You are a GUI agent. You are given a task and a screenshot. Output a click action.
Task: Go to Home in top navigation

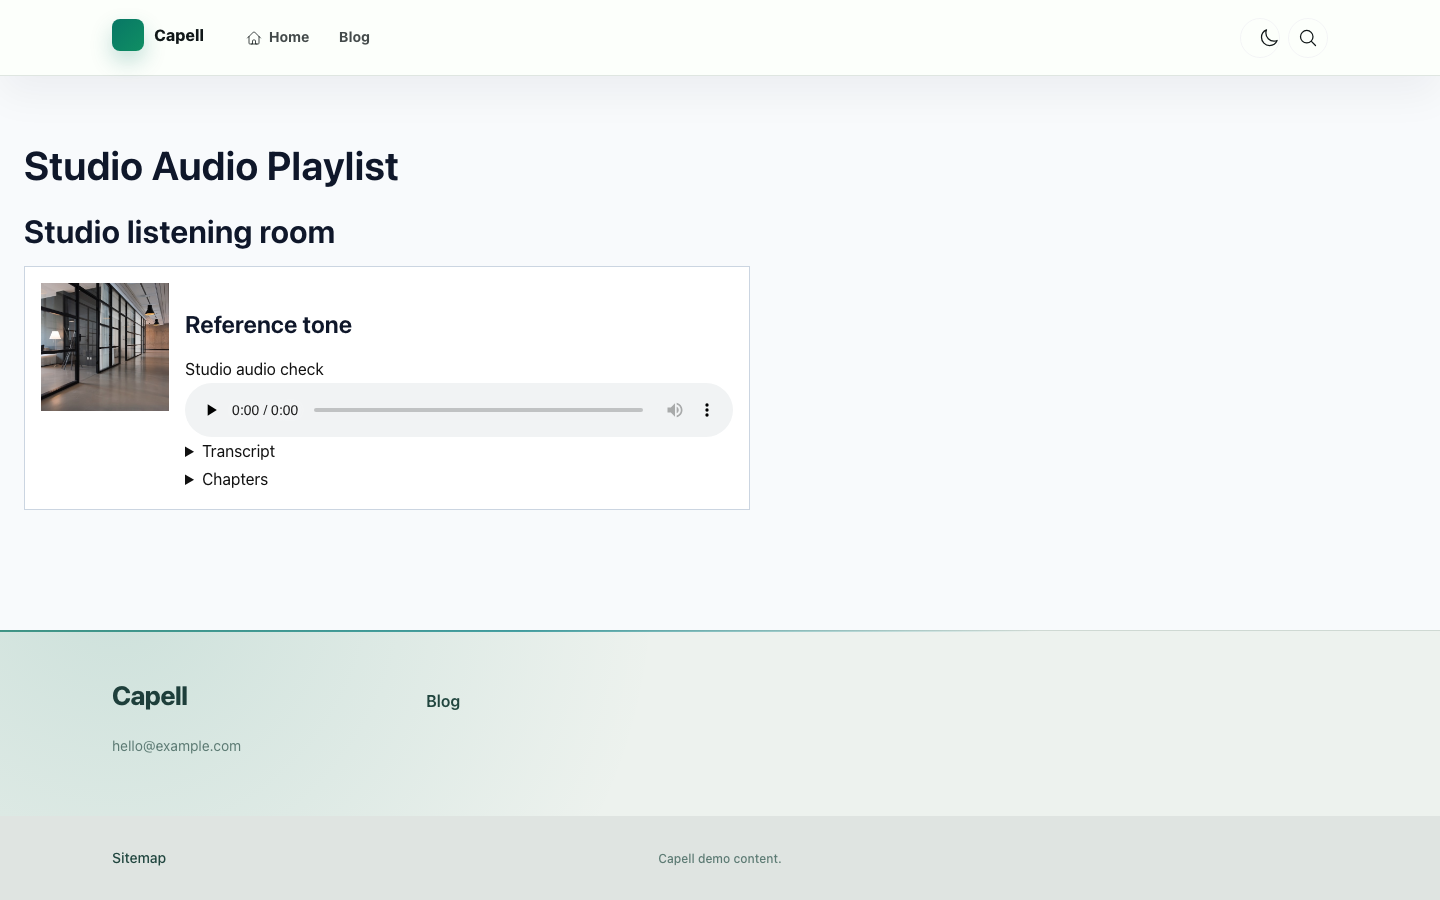278,37
